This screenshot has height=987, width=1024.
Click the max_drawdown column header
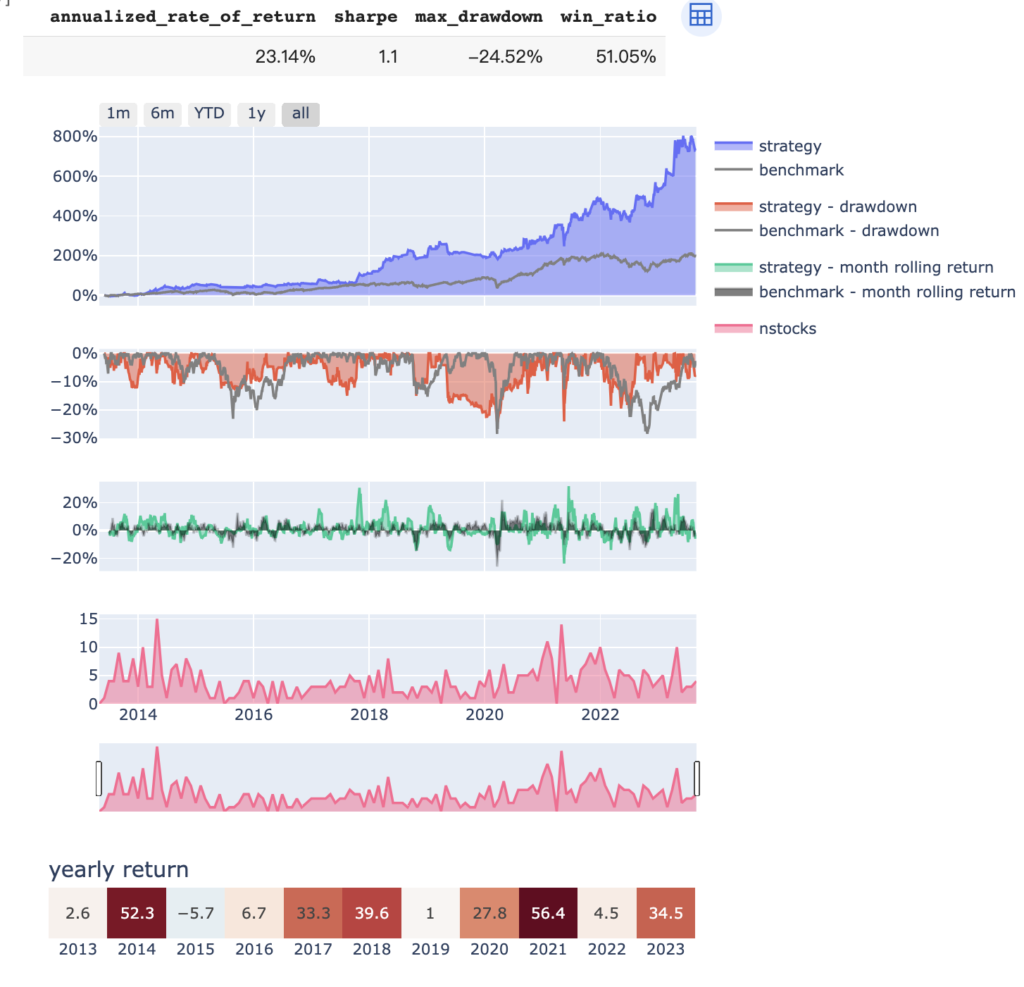pos(479,17)
